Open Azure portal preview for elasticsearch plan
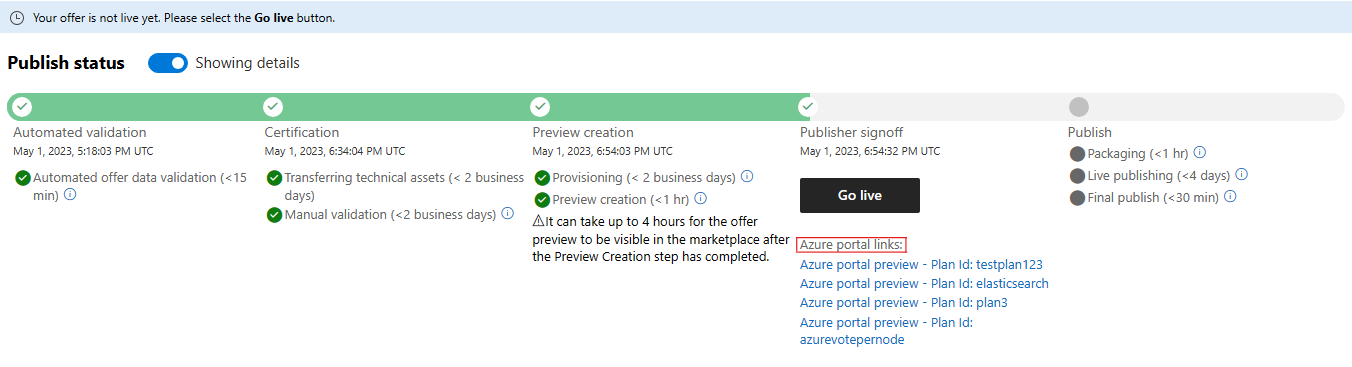 (x=924, y=284)
